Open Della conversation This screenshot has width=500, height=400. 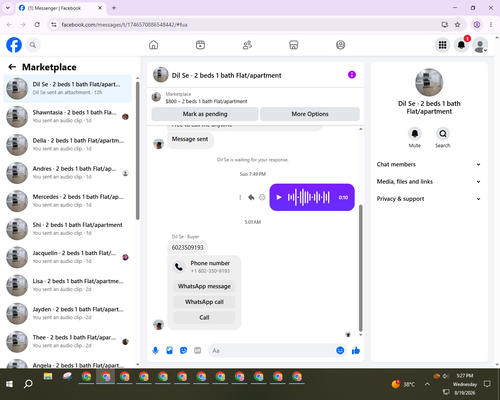coord(67,145)
